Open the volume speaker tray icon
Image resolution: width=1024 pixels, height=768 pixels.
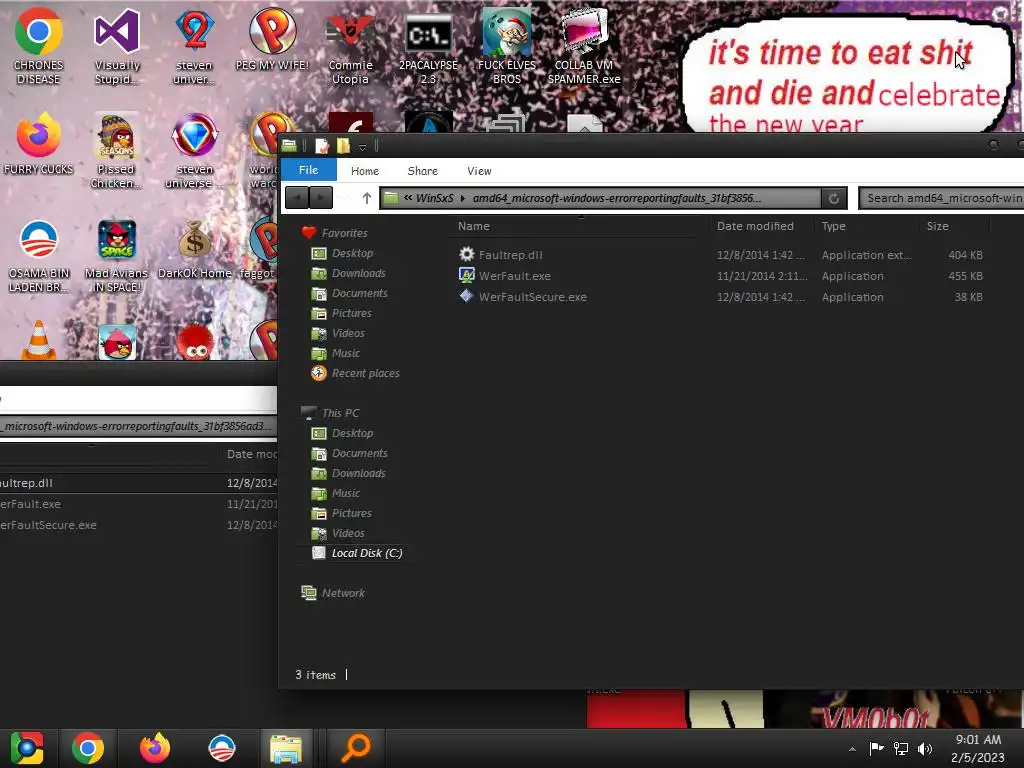tap(925, 748)
